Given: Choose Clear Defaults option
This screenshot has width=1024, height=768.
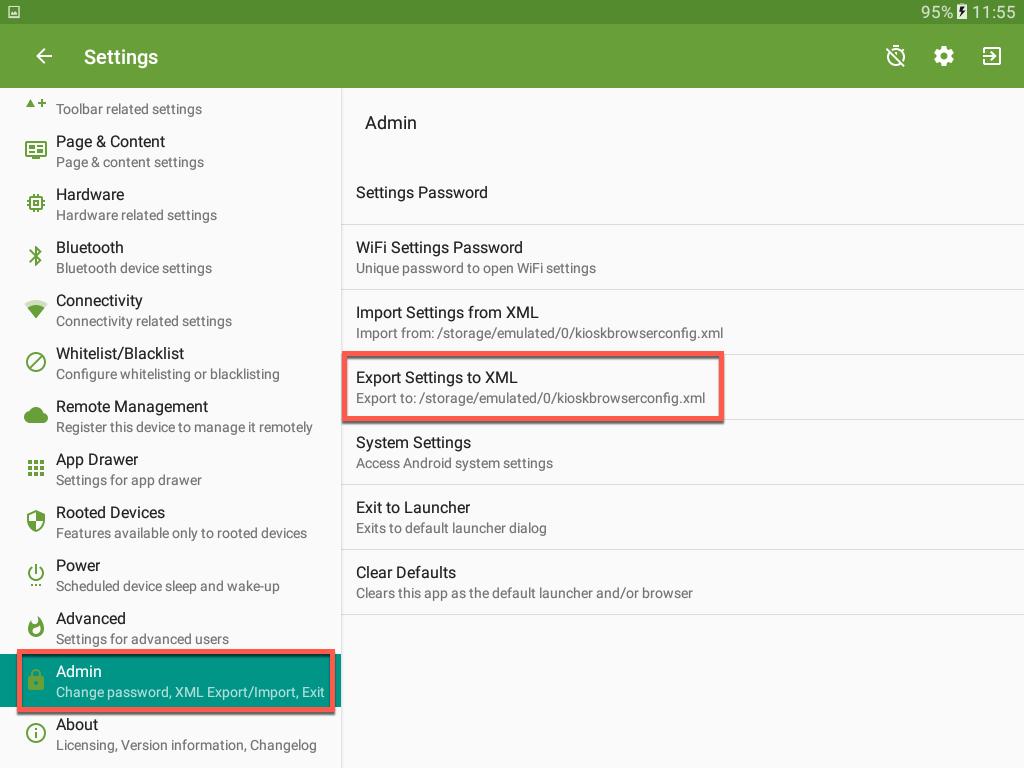Looking at the screenshot, I should click(x=682, y=582).
